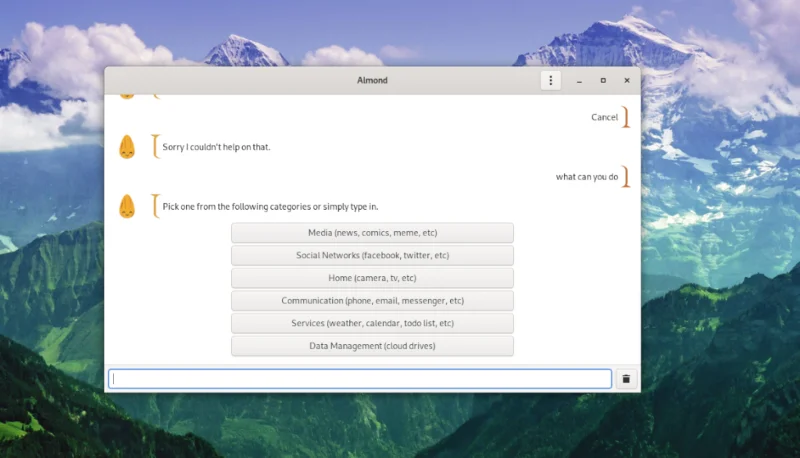Click the 'what can you do' message
The width and height of the screenshot is (800, 458).
coord(587,177)
